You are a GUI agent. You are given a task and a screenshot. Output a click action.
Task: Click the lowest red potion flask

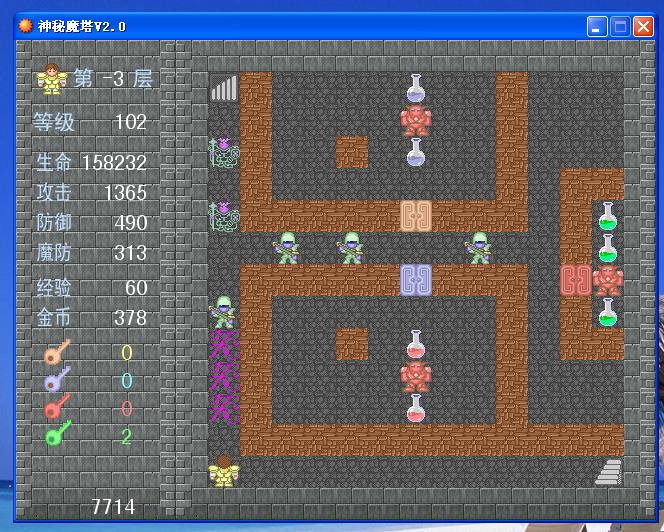pyautogui.click(x=416, y=408)
